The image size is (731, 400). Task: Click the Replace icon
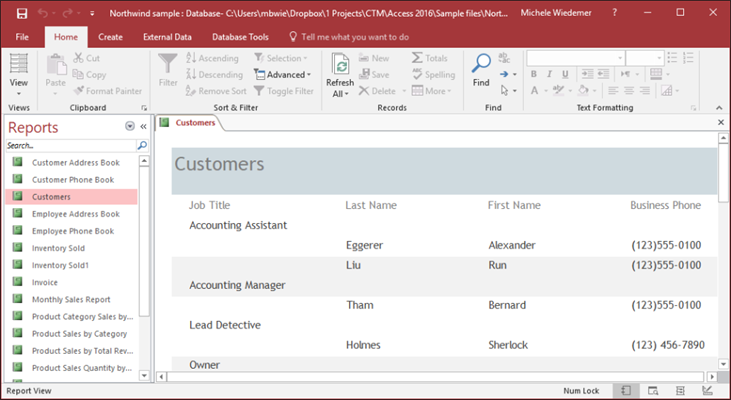504,58
